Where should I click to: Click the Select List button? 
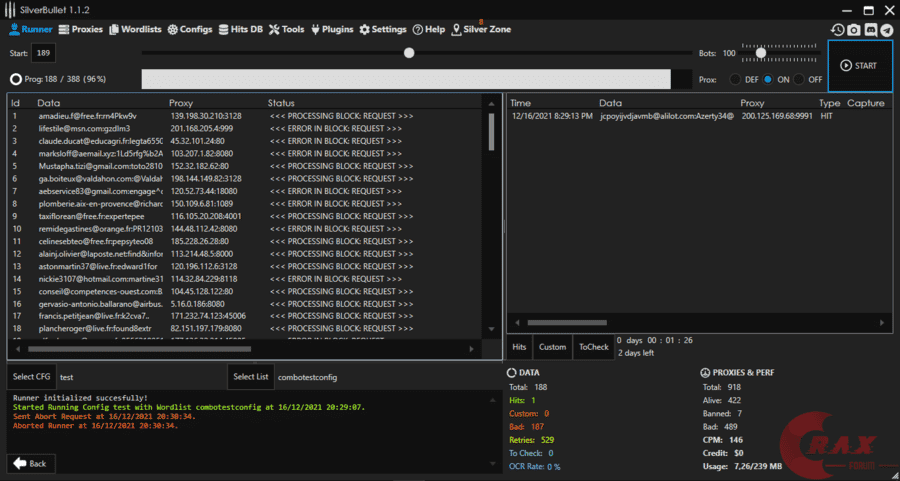click(x=250, y=377)
